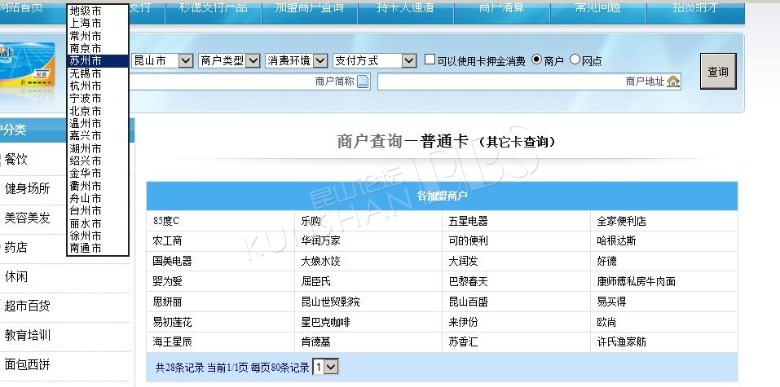Open the 昆山市 district dropdown
The image size is (780, 387).
(162, 61)
